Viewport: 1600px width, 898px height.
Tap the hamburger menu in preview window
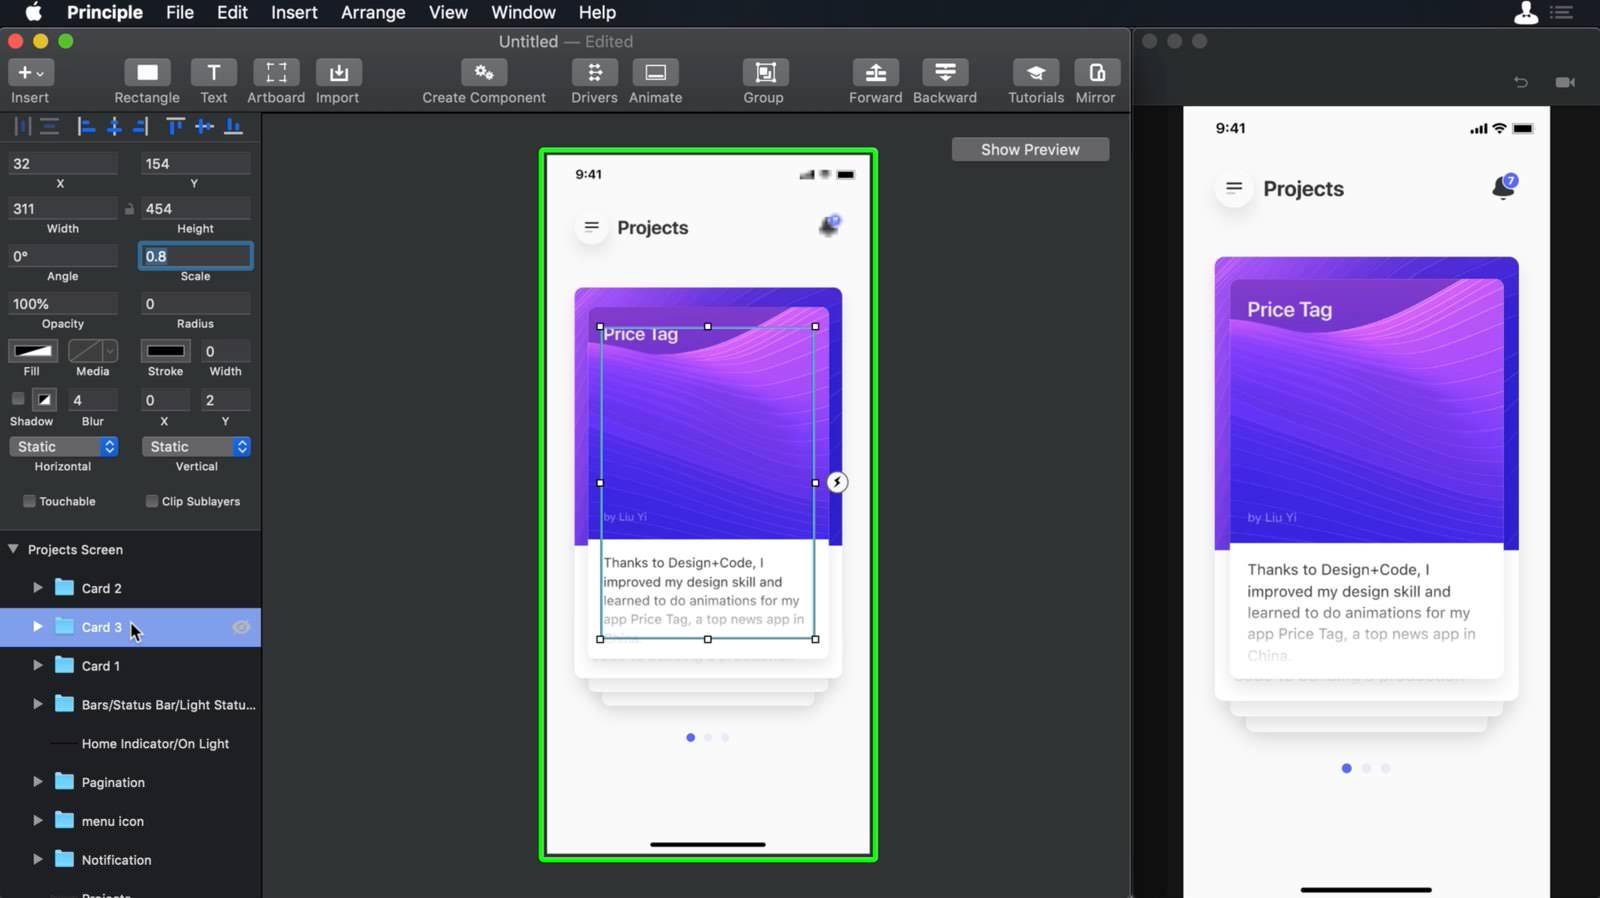1234,187
